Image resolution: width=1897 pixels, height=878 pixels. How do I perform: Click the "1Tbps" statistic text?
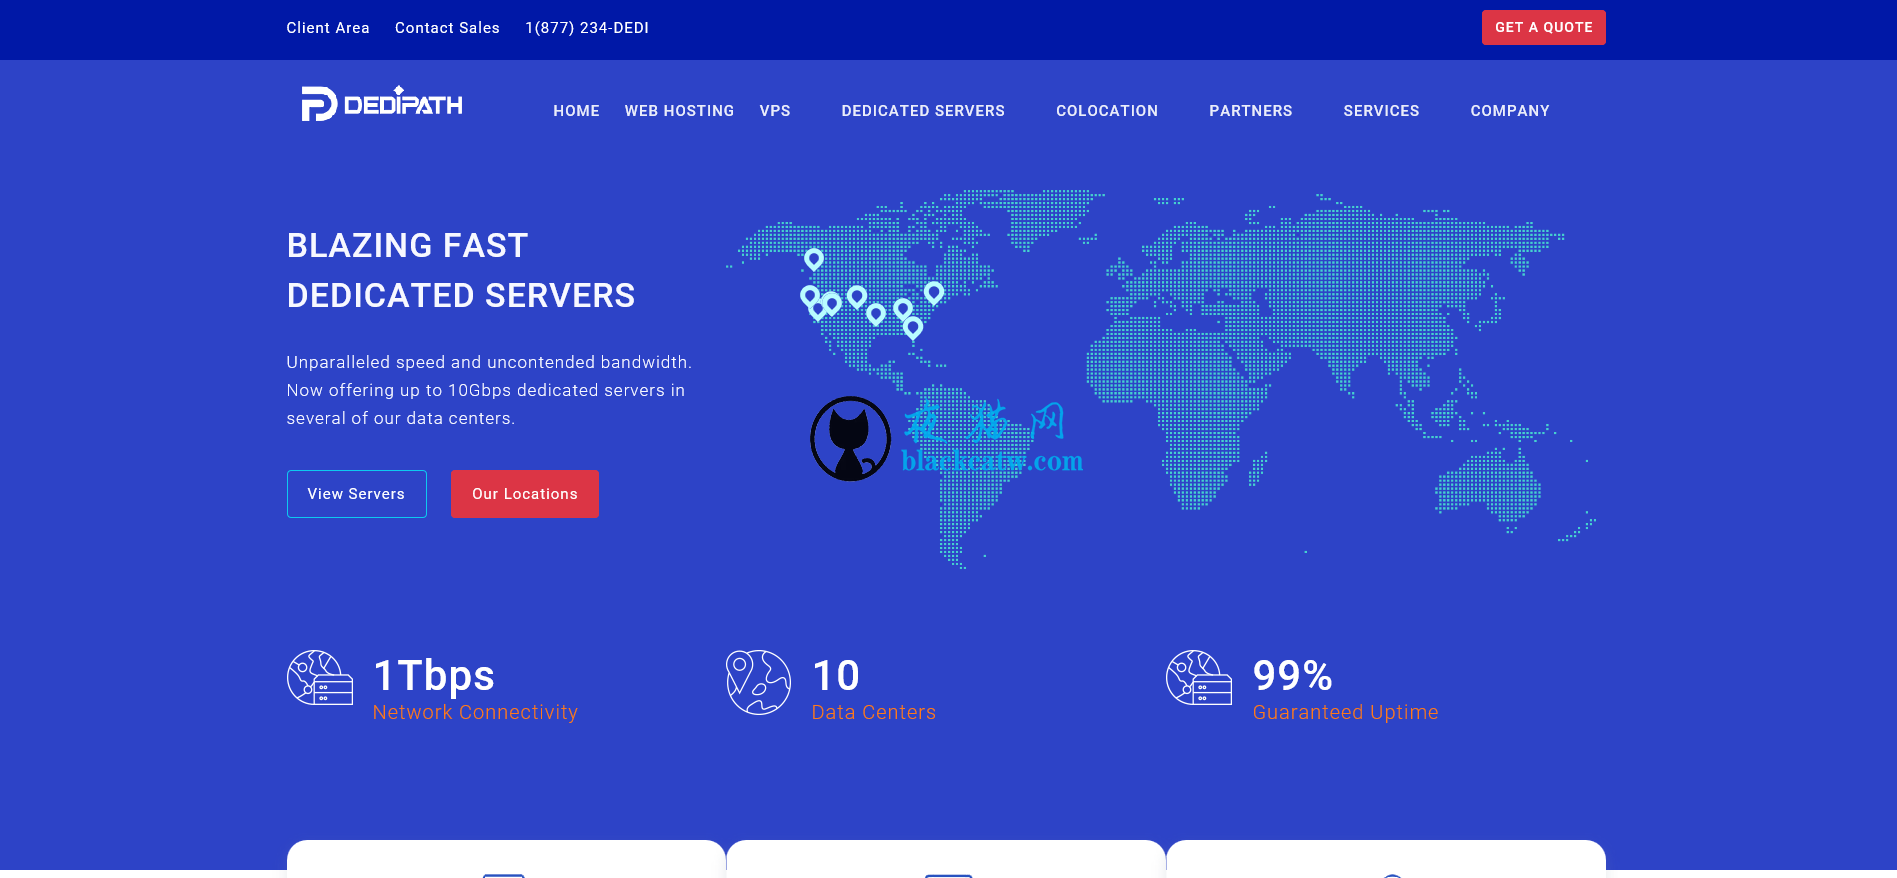click(434, 676)
